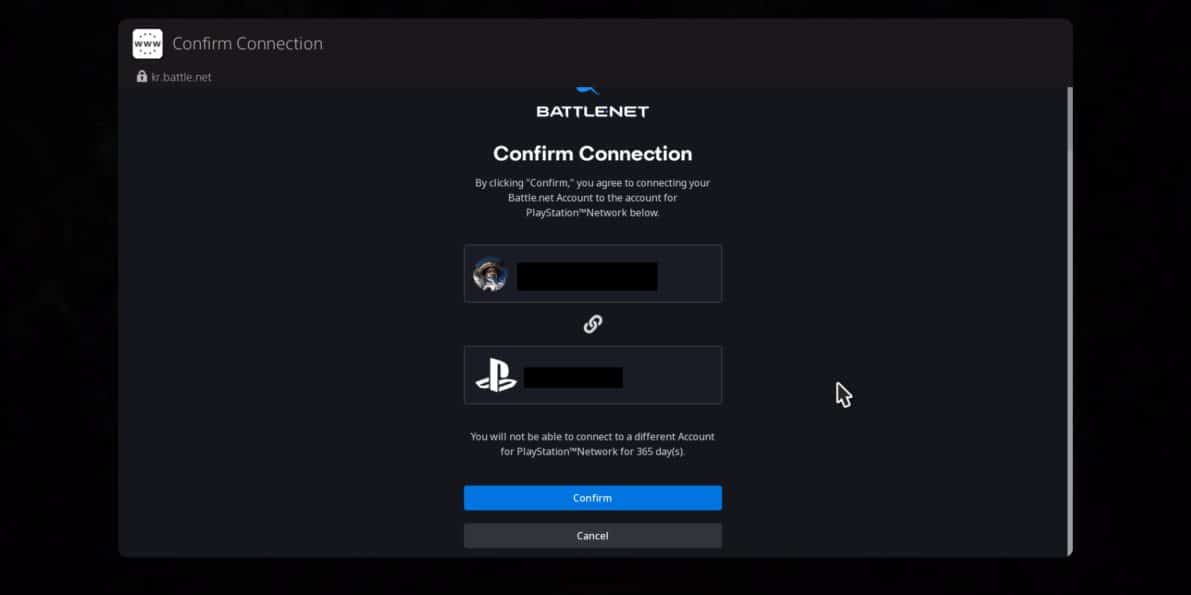Click the redacted Battle.net account name
The height and width of the screenshot is (595, 1191).
[x=587, y=277]
